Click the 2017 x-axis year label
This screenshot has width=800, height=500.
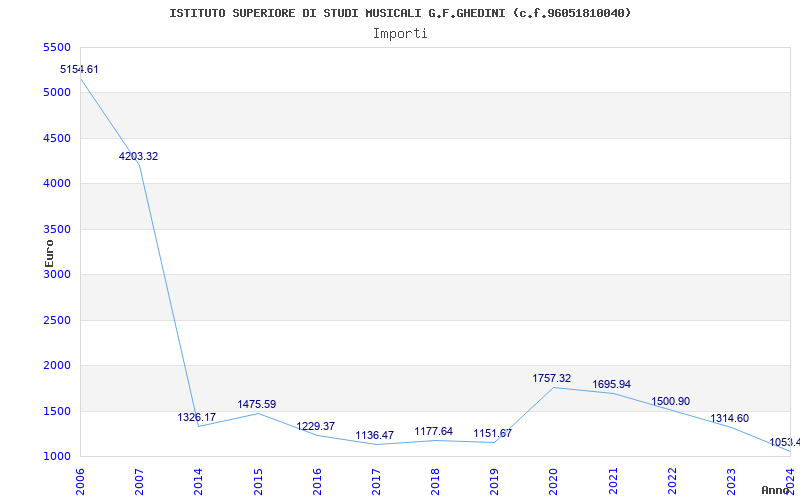pos(376,481)
